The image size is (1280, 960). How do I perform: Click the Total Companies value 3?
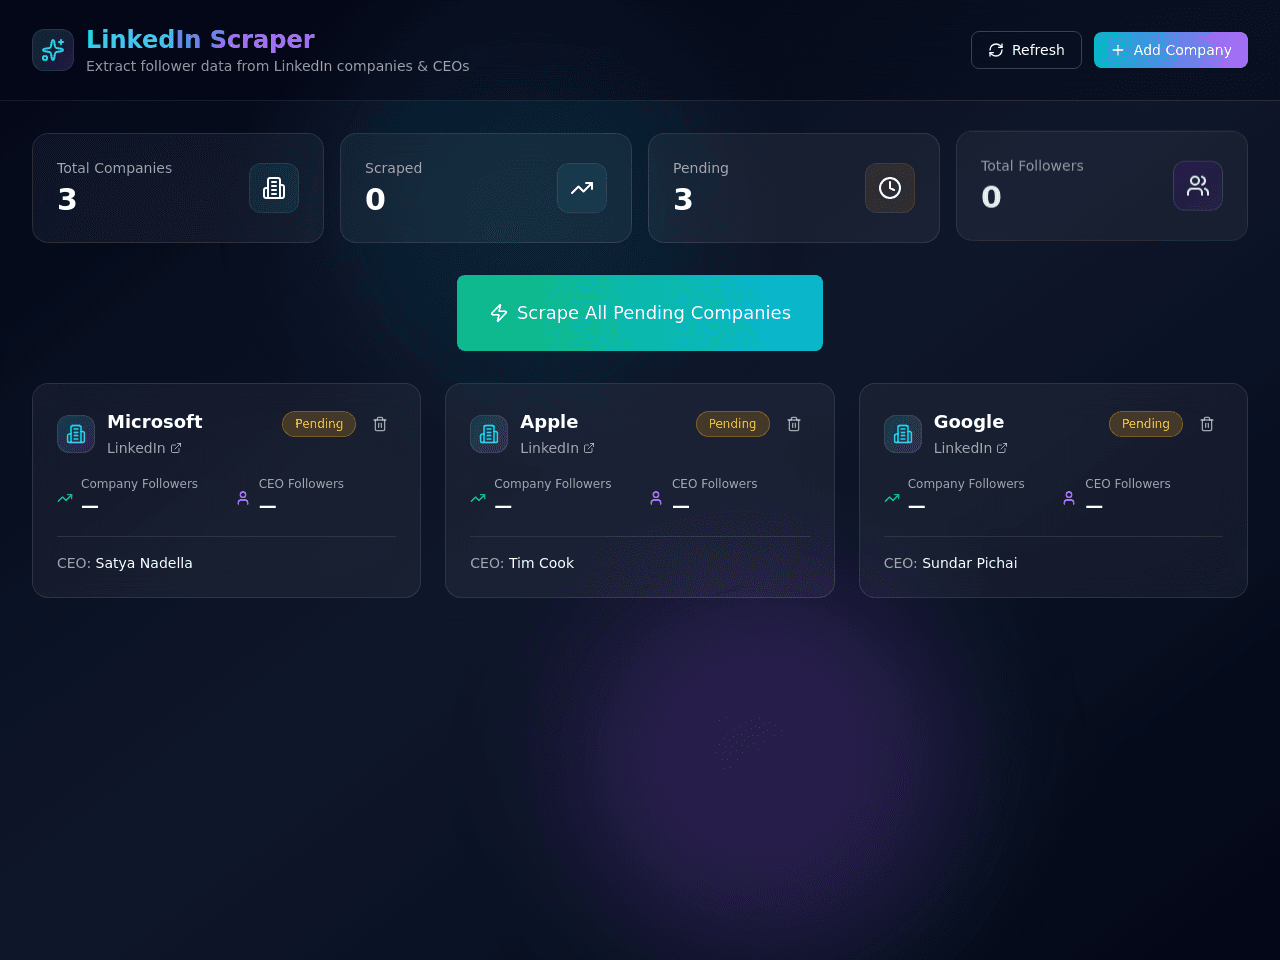67,200
